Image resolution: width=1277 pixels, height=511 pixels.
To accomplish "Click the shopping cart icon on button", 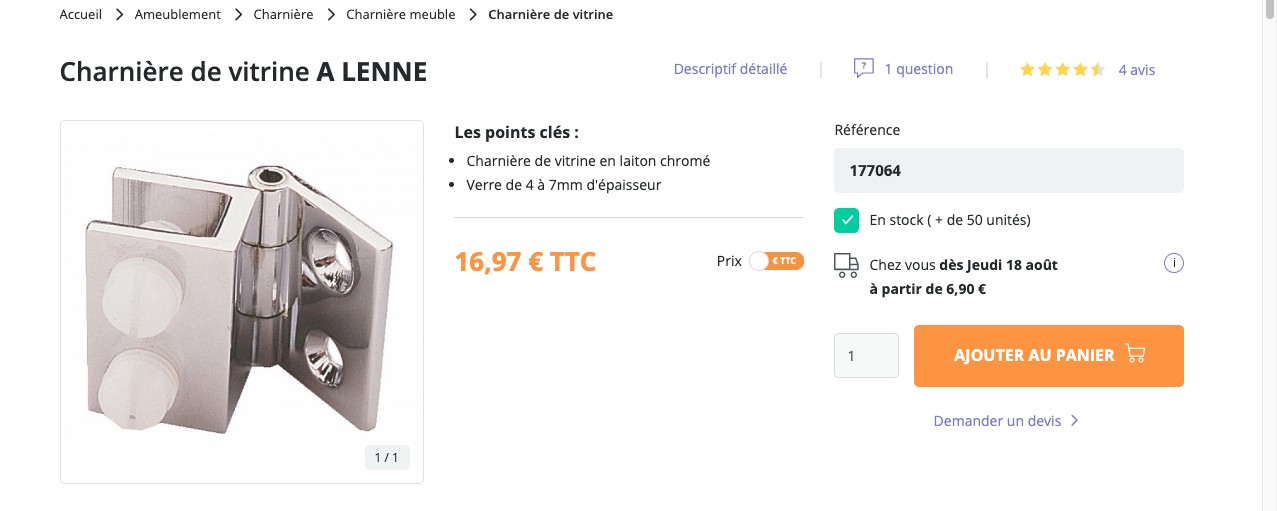I will coord(1135,354).
